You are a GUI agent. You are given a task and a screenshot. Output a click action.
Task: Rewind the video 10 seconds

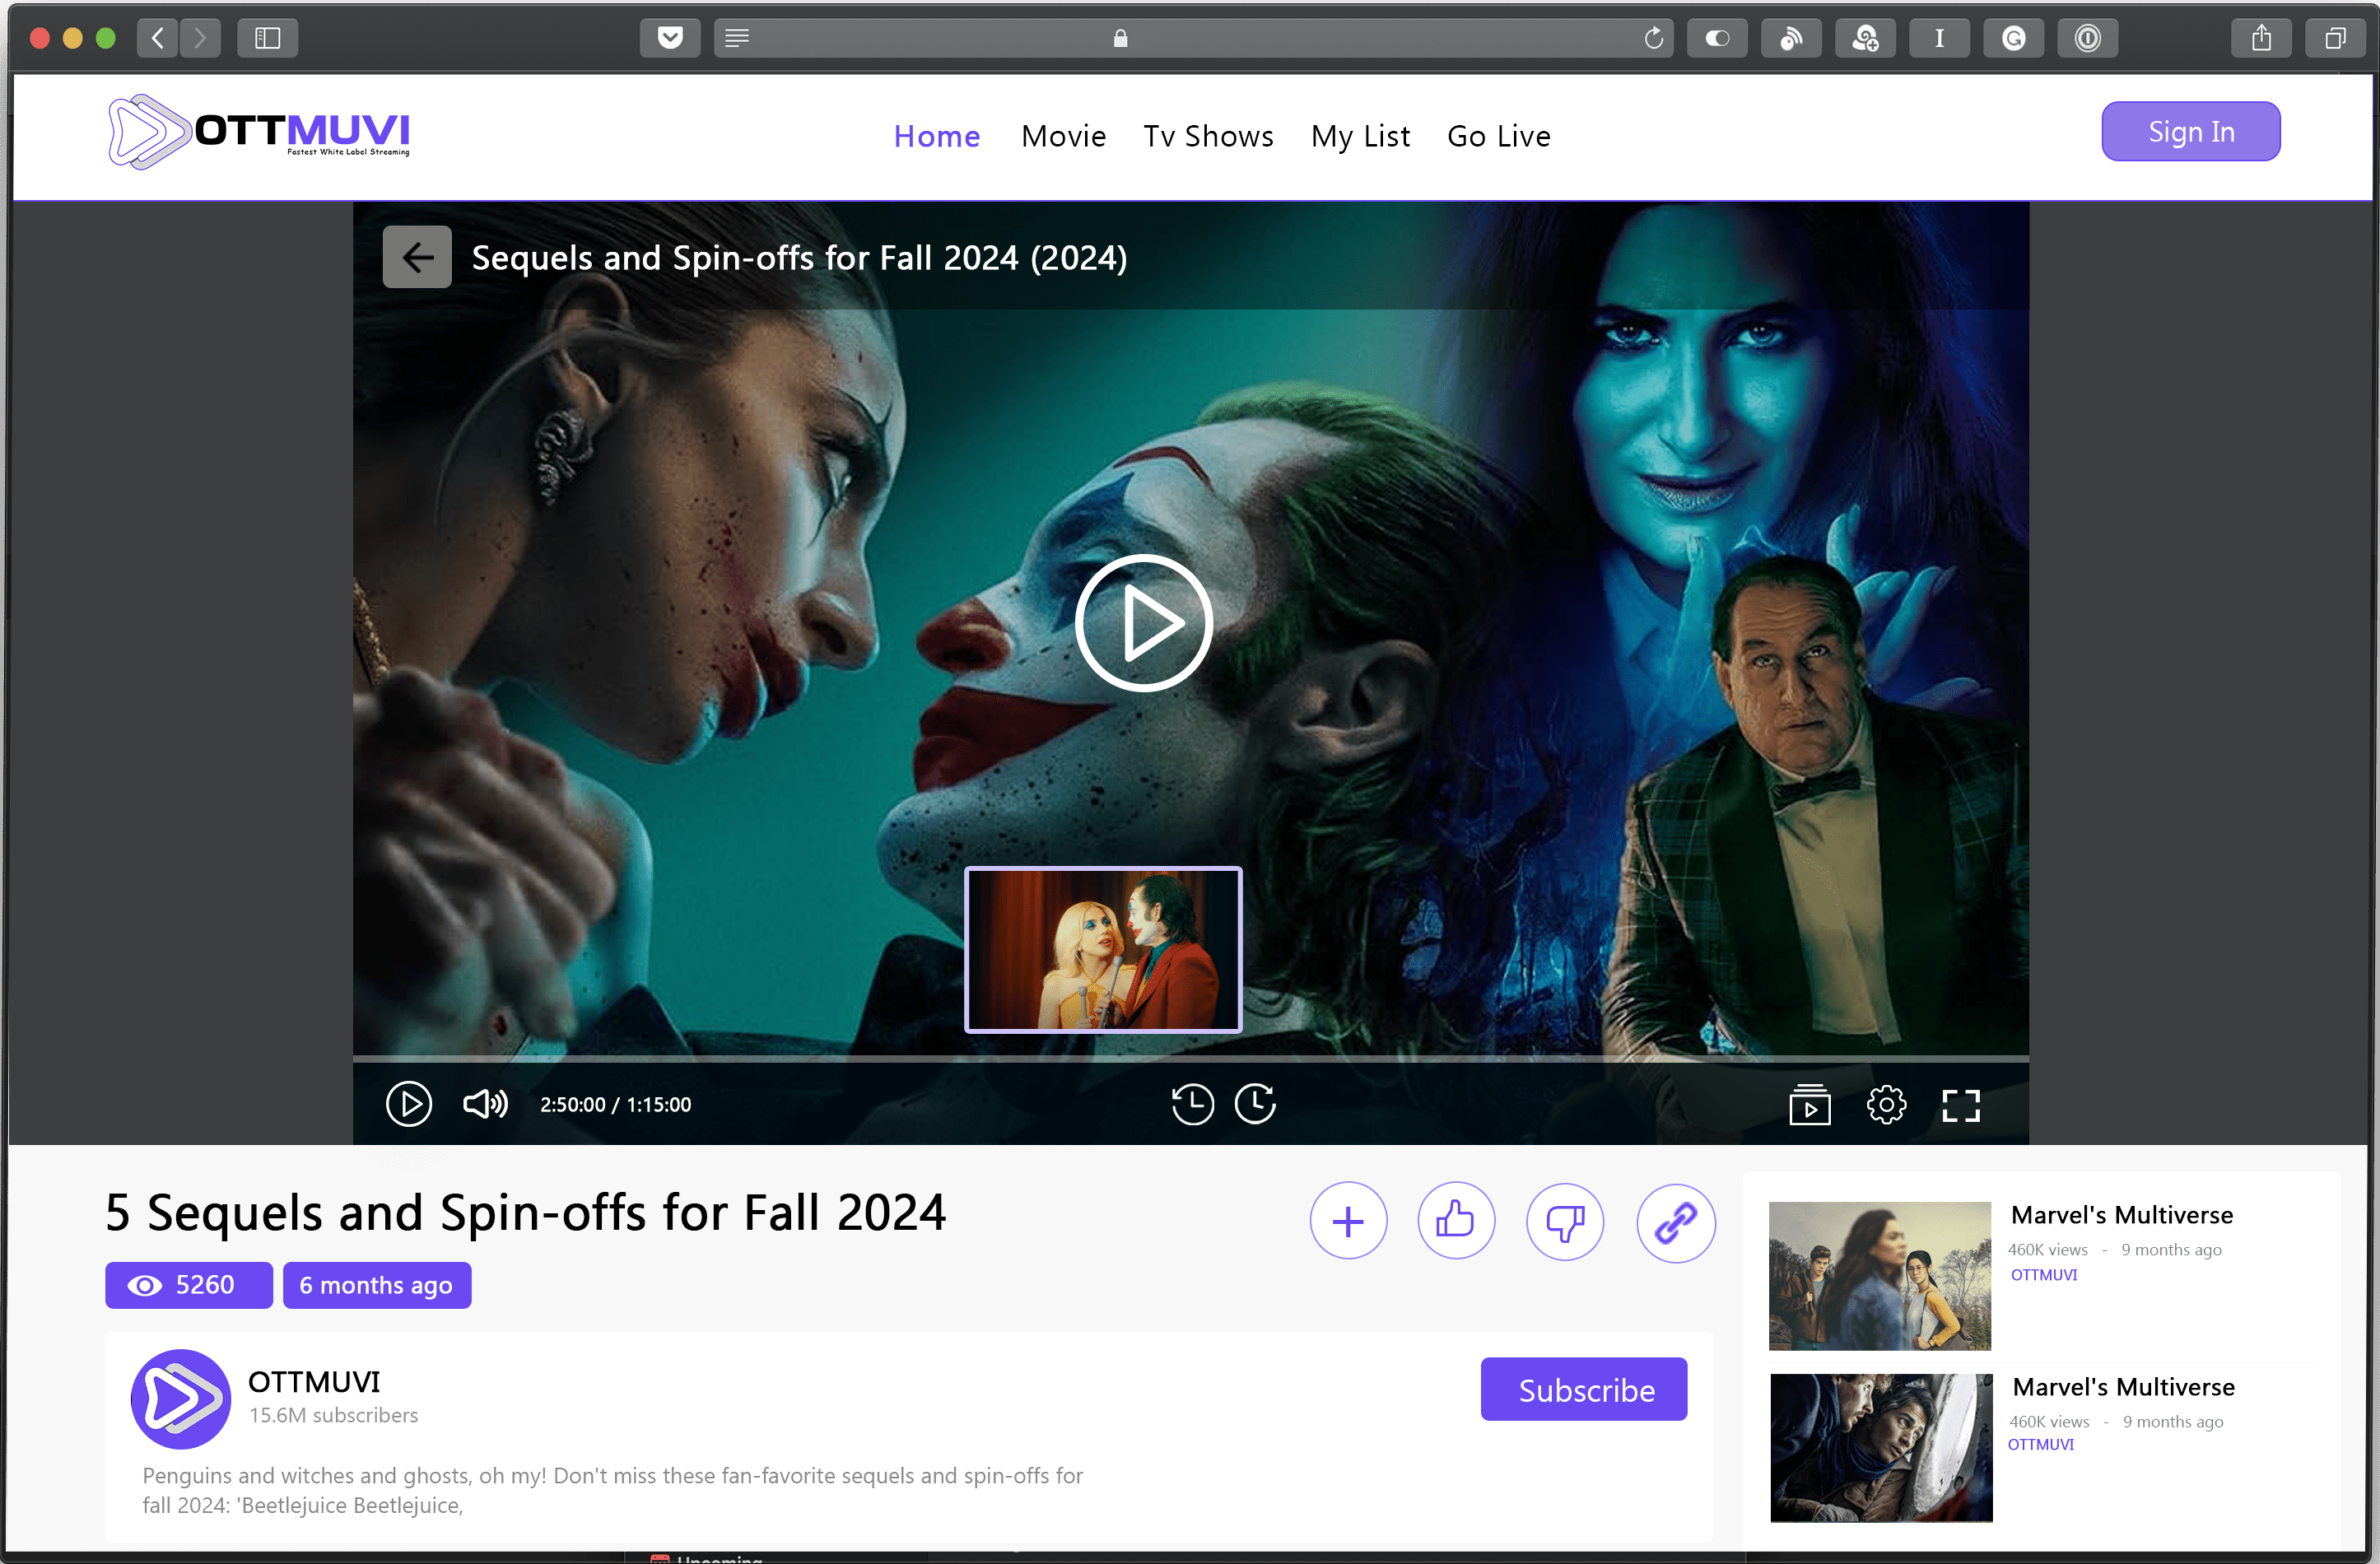click(x=1192, y=1104)
